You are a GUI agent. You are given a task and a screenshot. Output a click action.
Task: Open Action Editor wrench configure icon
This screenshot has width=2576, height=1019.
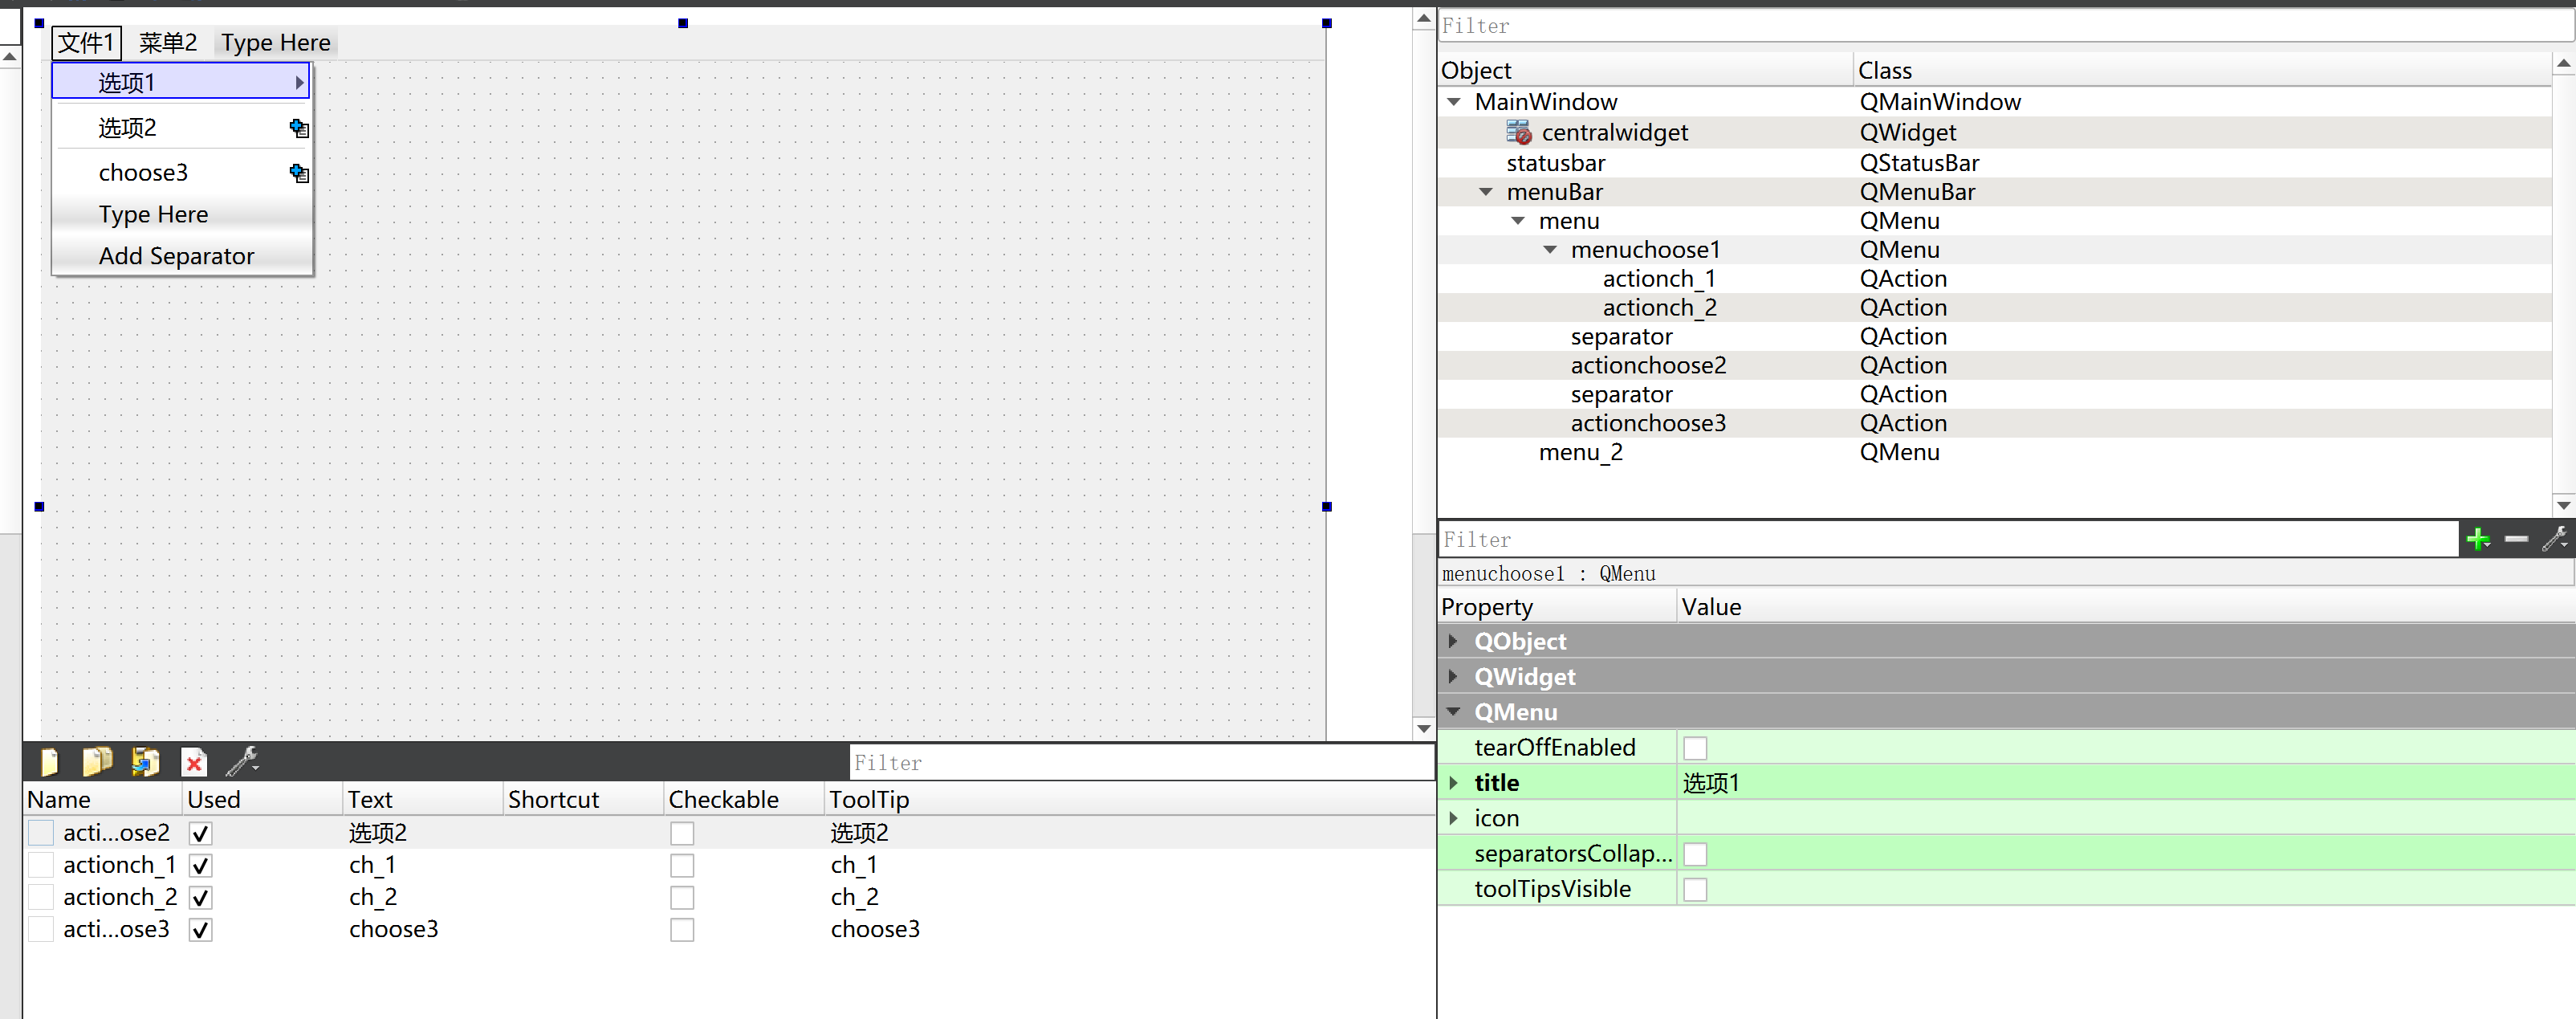click(x=242, y=763)
